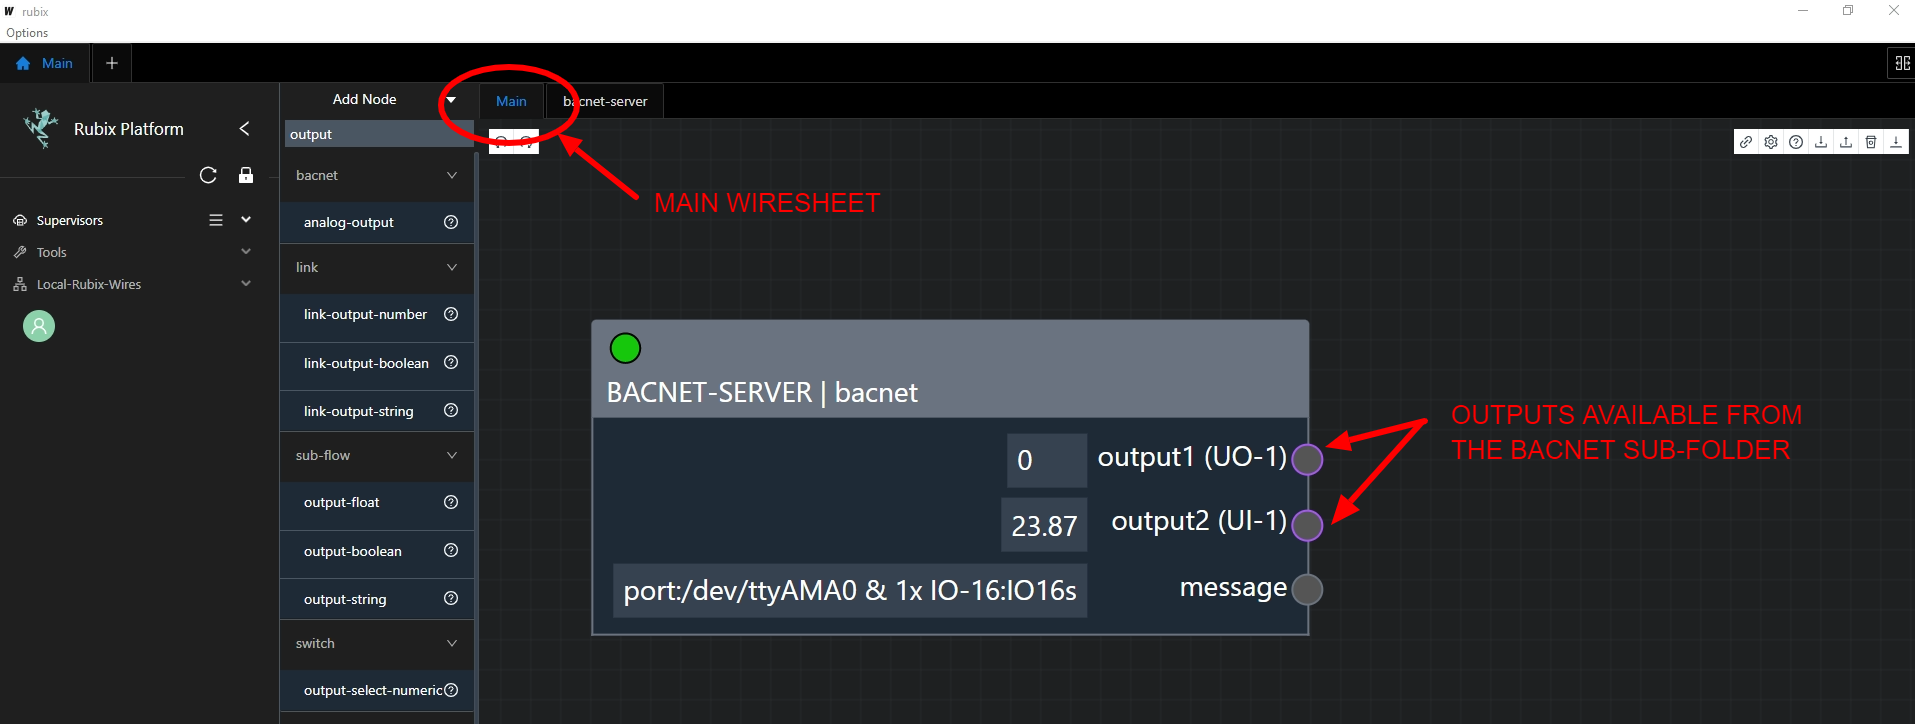Click the output1 value field showing 0
Viewport: 1915px width, 724px height.
pyautogui.click(x=1046, y=460)
